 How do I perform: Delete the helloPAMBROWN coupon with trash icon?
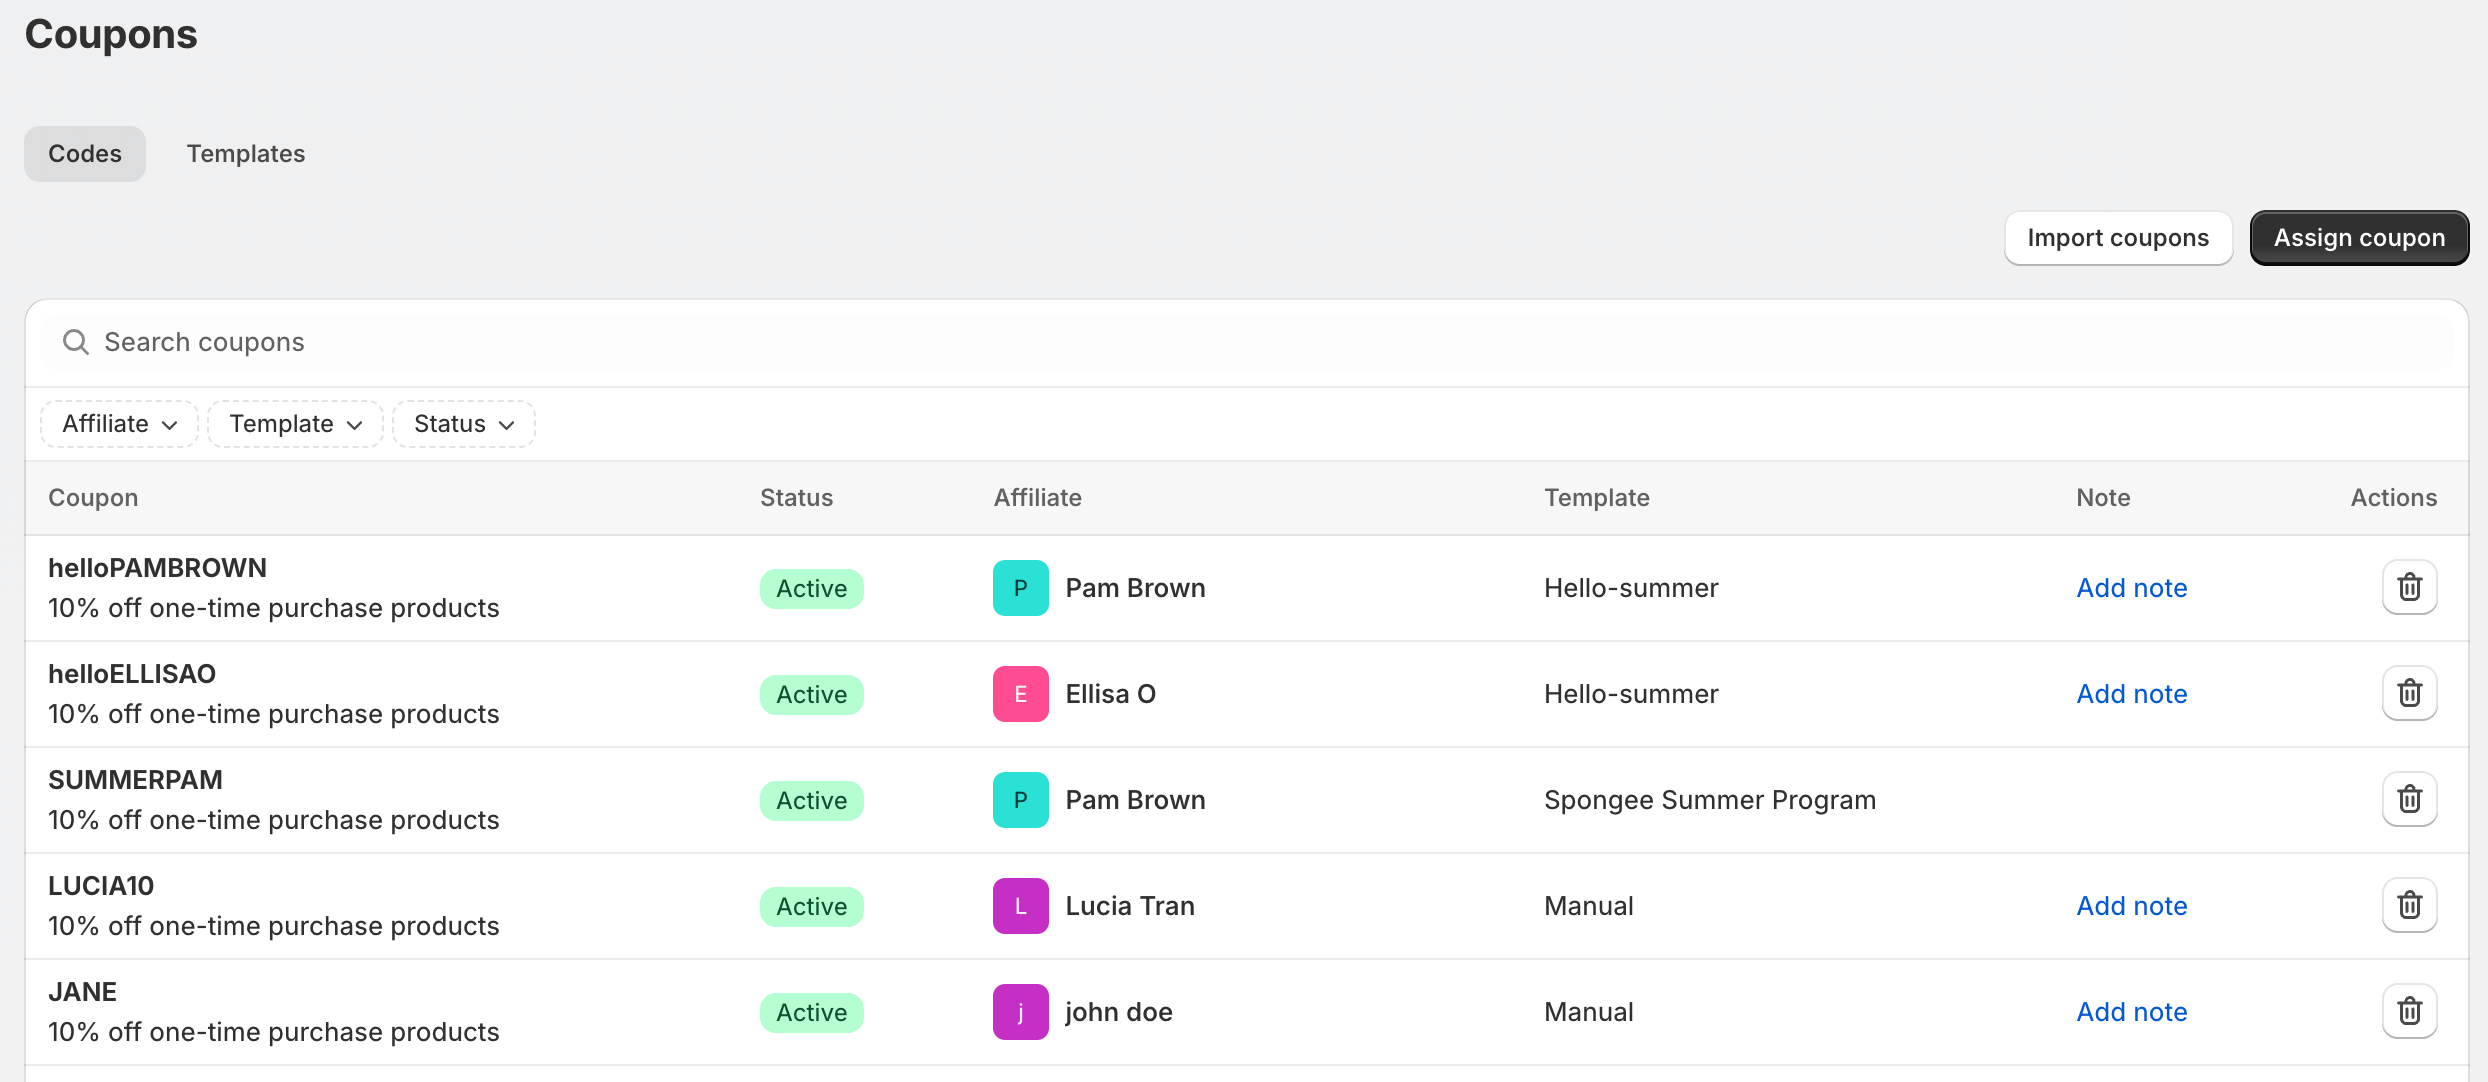click(x=2409, y=587)
